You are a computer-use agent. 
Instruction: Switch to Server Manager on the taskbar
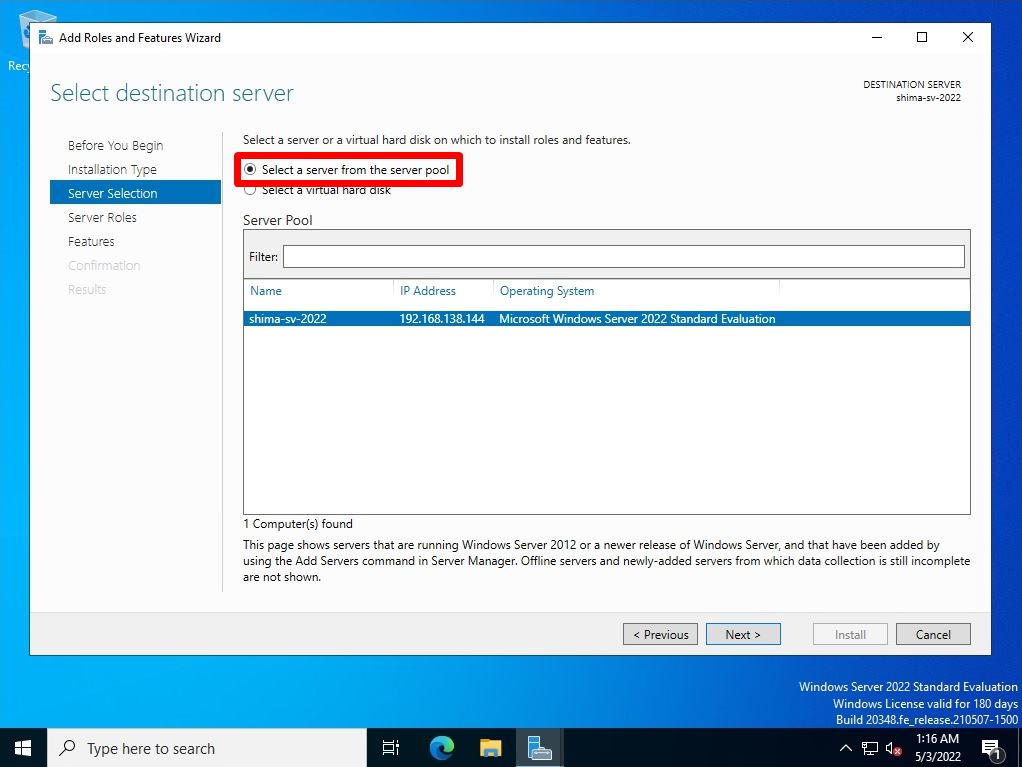click(540, 748)
